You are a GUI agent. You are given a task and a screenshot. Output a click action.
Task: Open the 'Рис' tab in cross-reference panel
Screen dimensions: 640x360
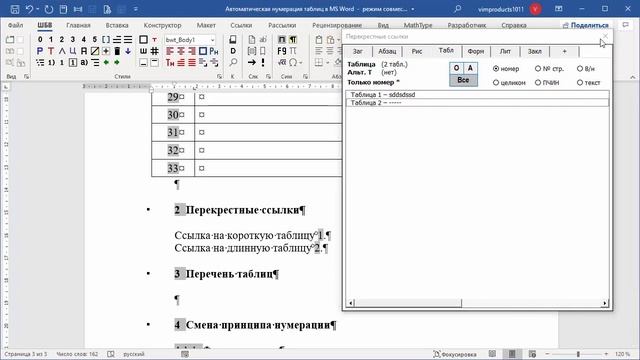[x=417, y=51]
